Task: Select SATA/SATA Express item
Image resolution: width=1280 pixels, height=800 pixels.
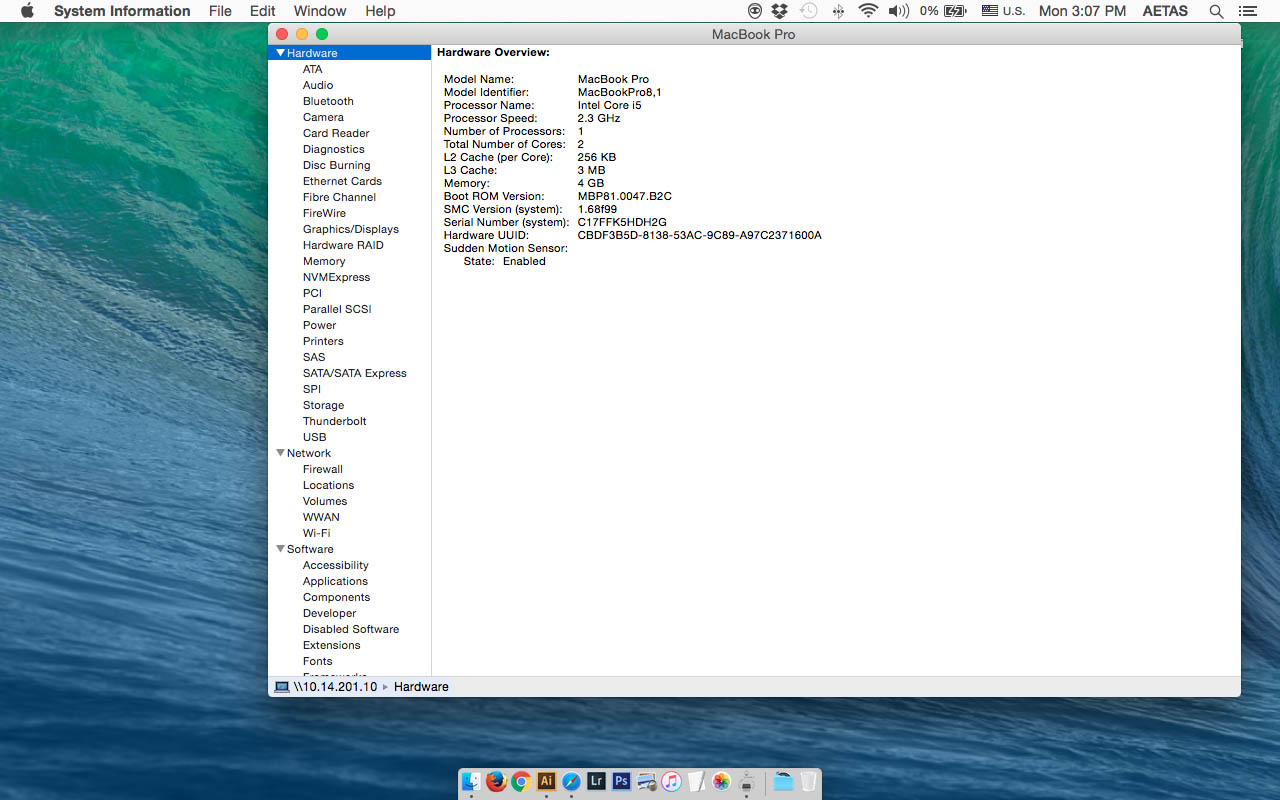Action: 355,373
